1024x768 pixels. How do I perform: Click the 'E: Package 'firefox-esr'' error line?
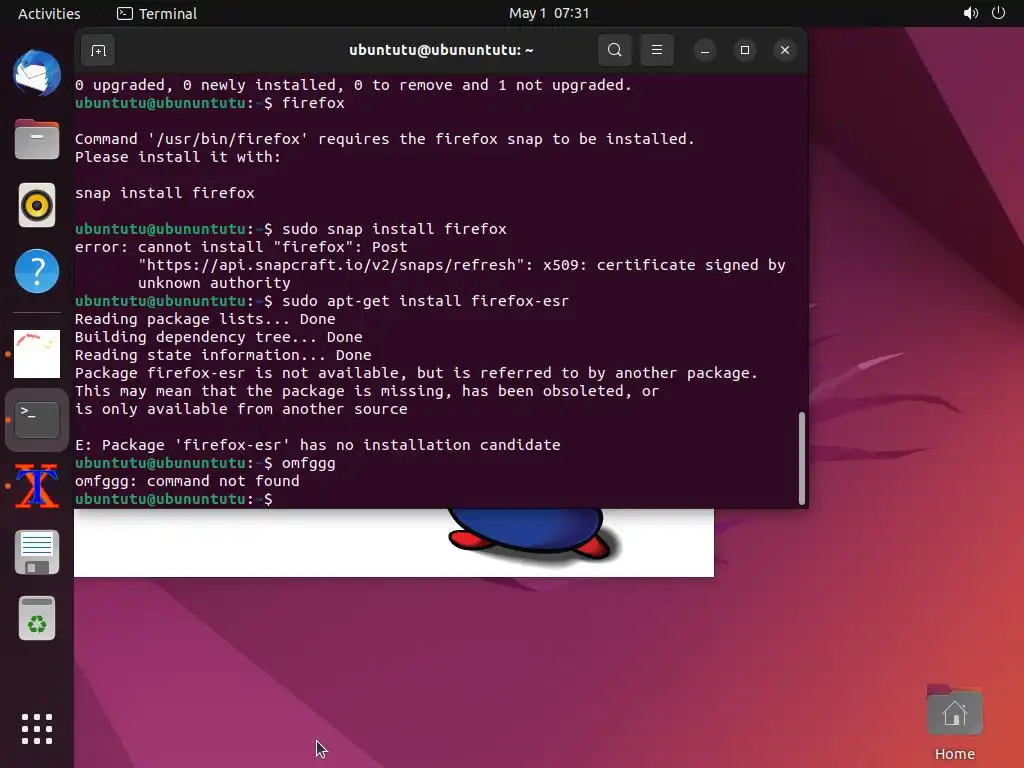pos(317,445)
